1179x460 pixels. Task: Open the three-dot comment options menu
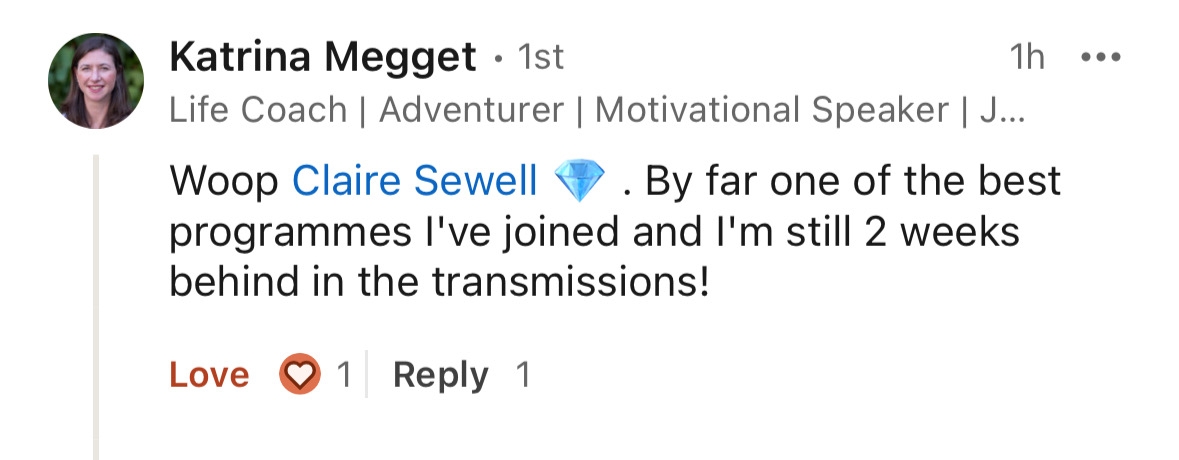1101,58
